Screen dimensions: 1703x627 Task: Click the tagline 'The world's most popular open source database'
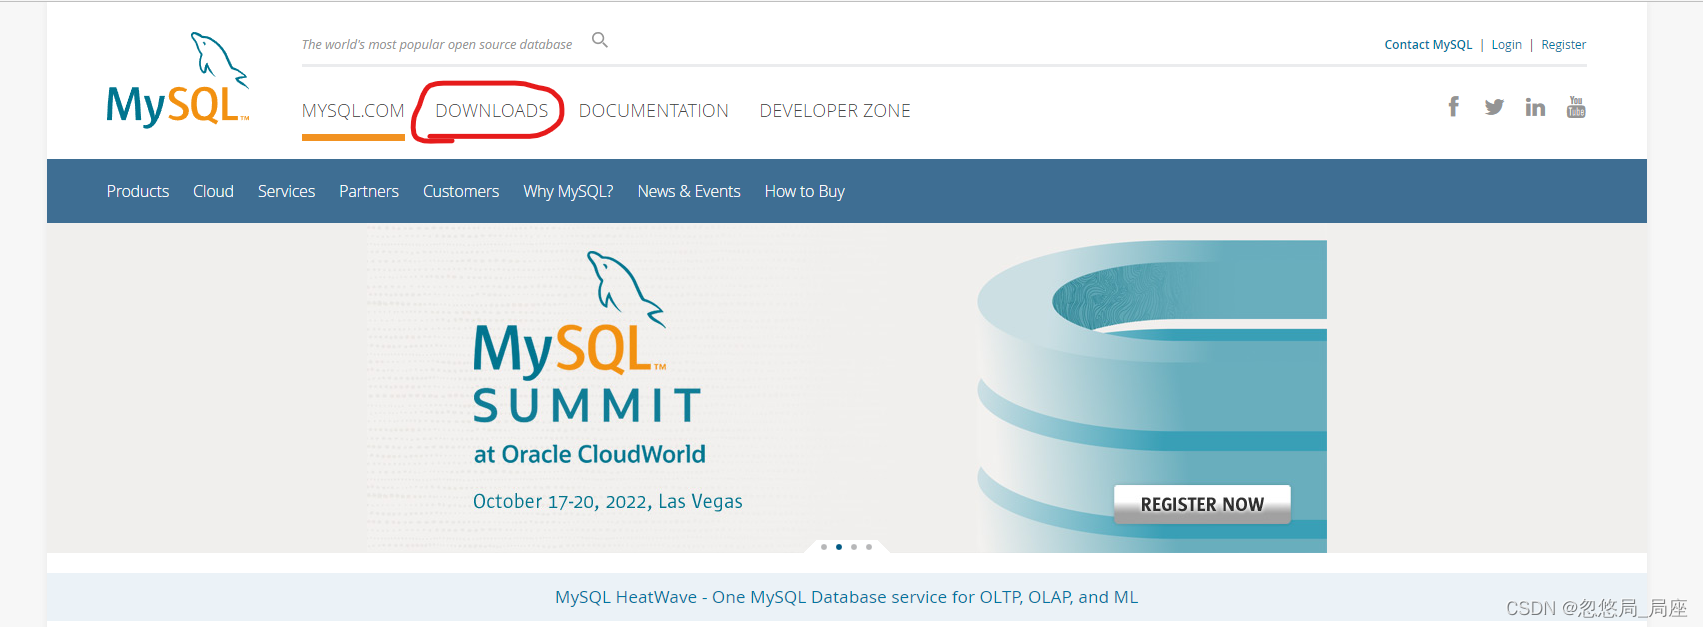[437, 45]
